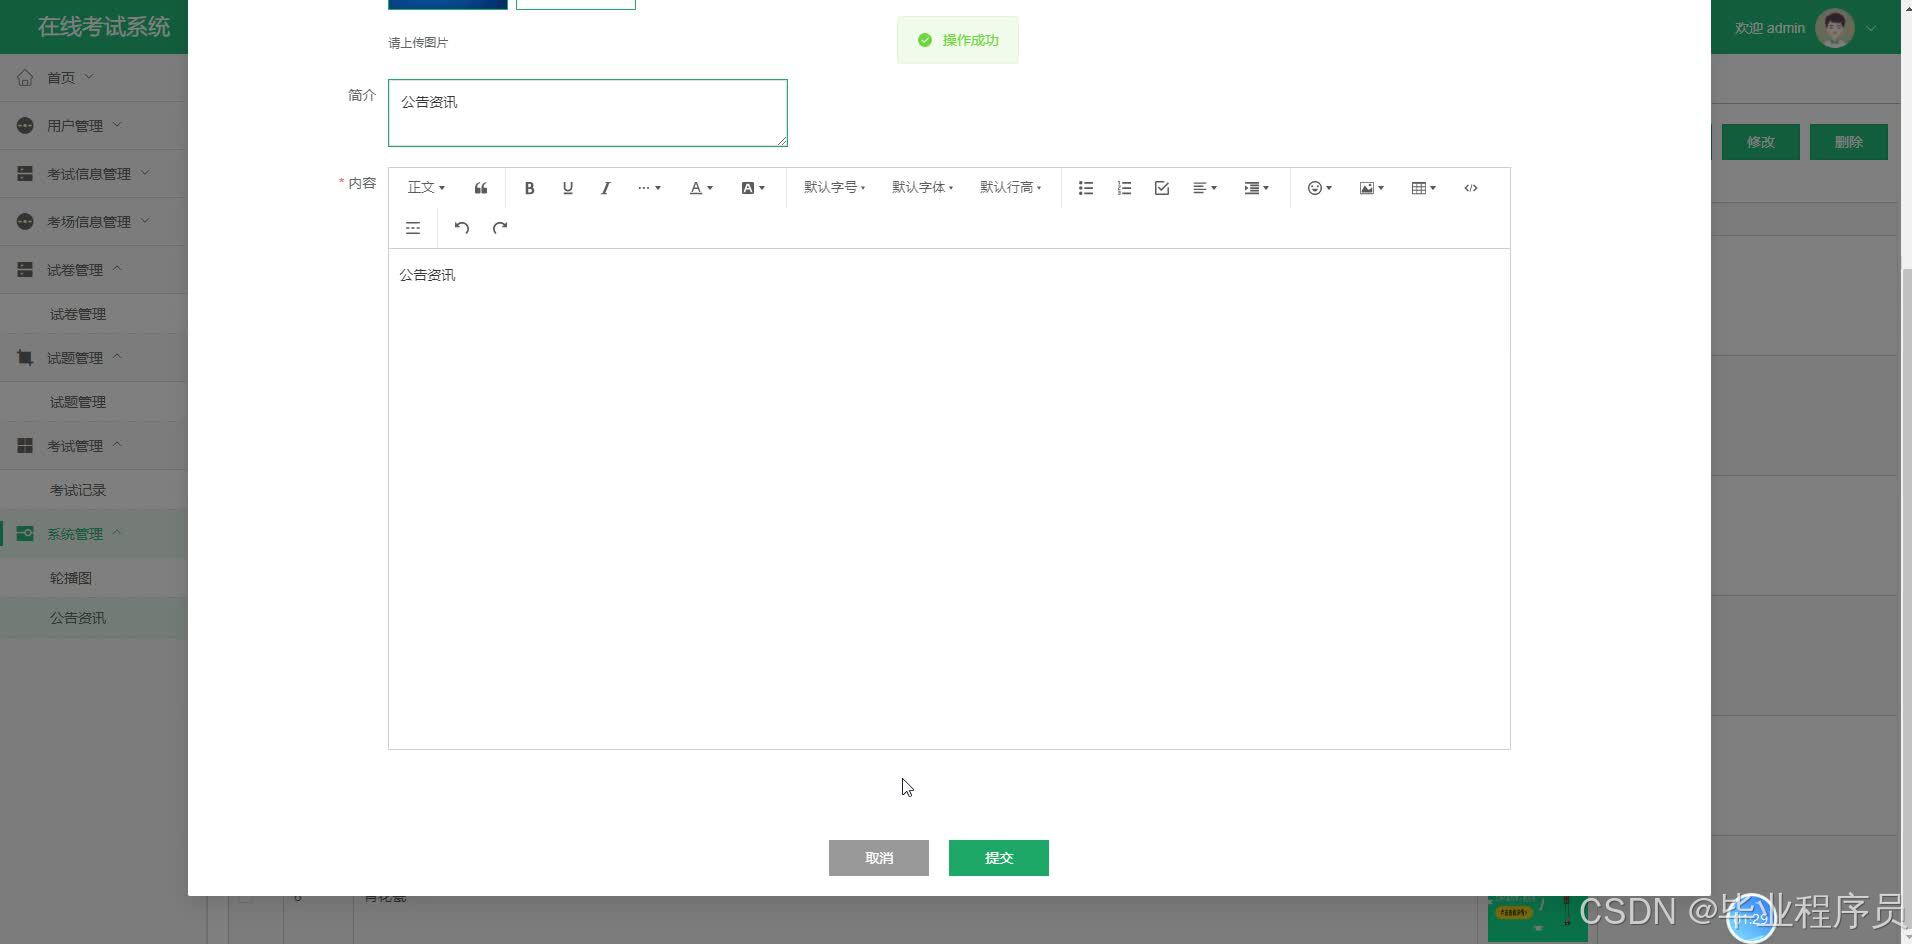This screenshot has height=944, width=1912.
Task: Click the 修改 button behind the dialog
Action: [1761, 142]
